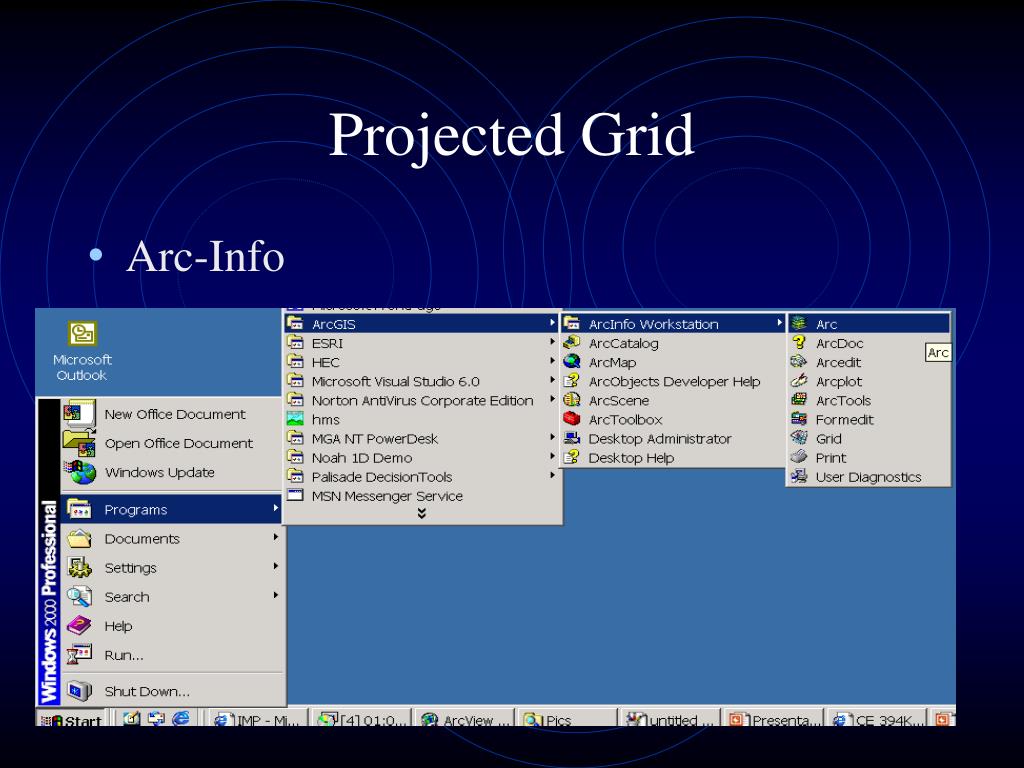Image resolution: width=1024 pixels, height=768 pixels.
Task: Expand the Settings submenu arrow
Action: pos(276,566)
